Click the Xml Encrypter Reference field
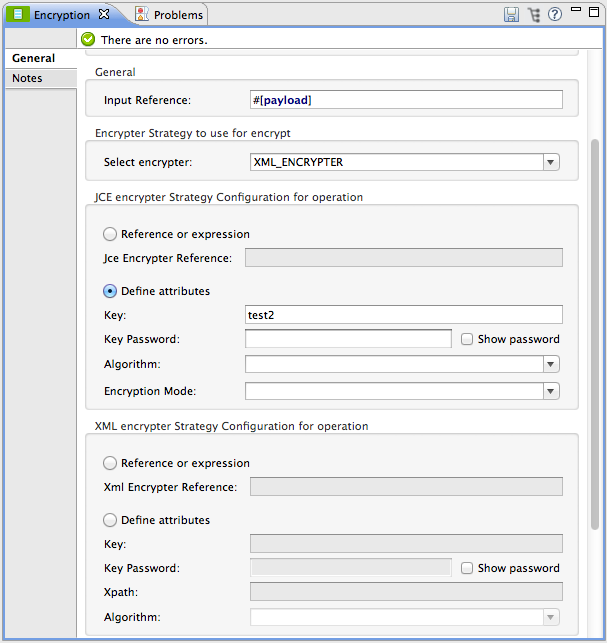The width and height of the screenshot is (607, 643). (x=406, y=486)
